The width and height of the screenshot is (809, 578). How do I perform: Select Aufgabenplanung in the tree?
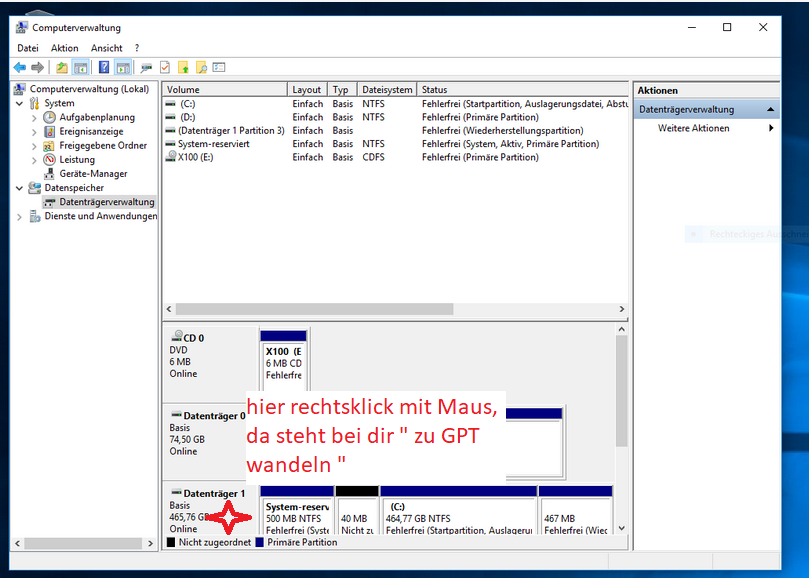click(97, 117)
